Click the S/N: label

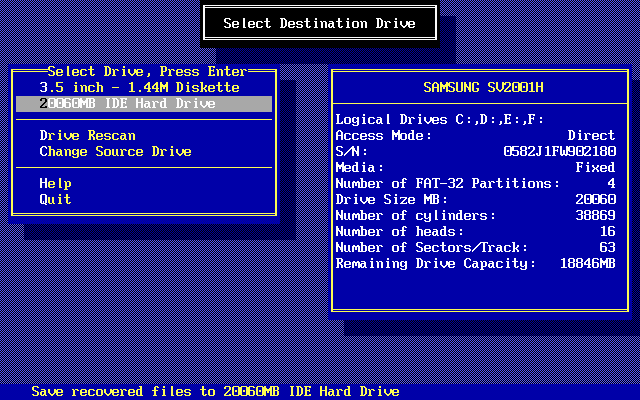(351, 151)
